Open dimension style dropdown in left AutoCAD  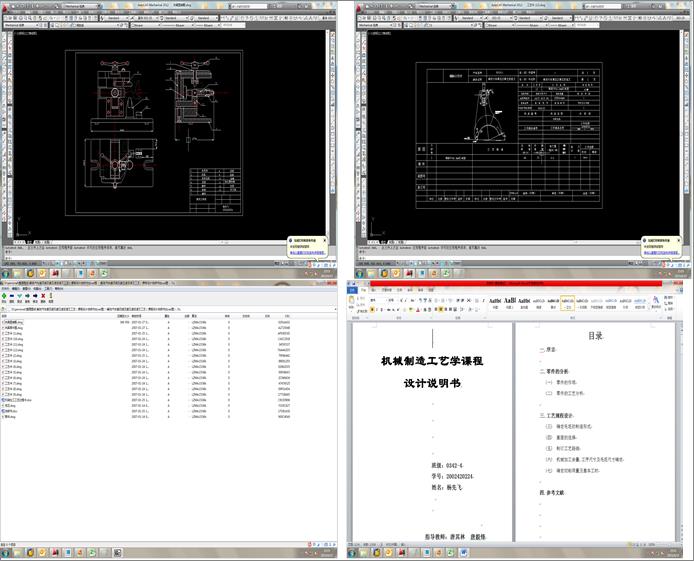pos(146,18)
